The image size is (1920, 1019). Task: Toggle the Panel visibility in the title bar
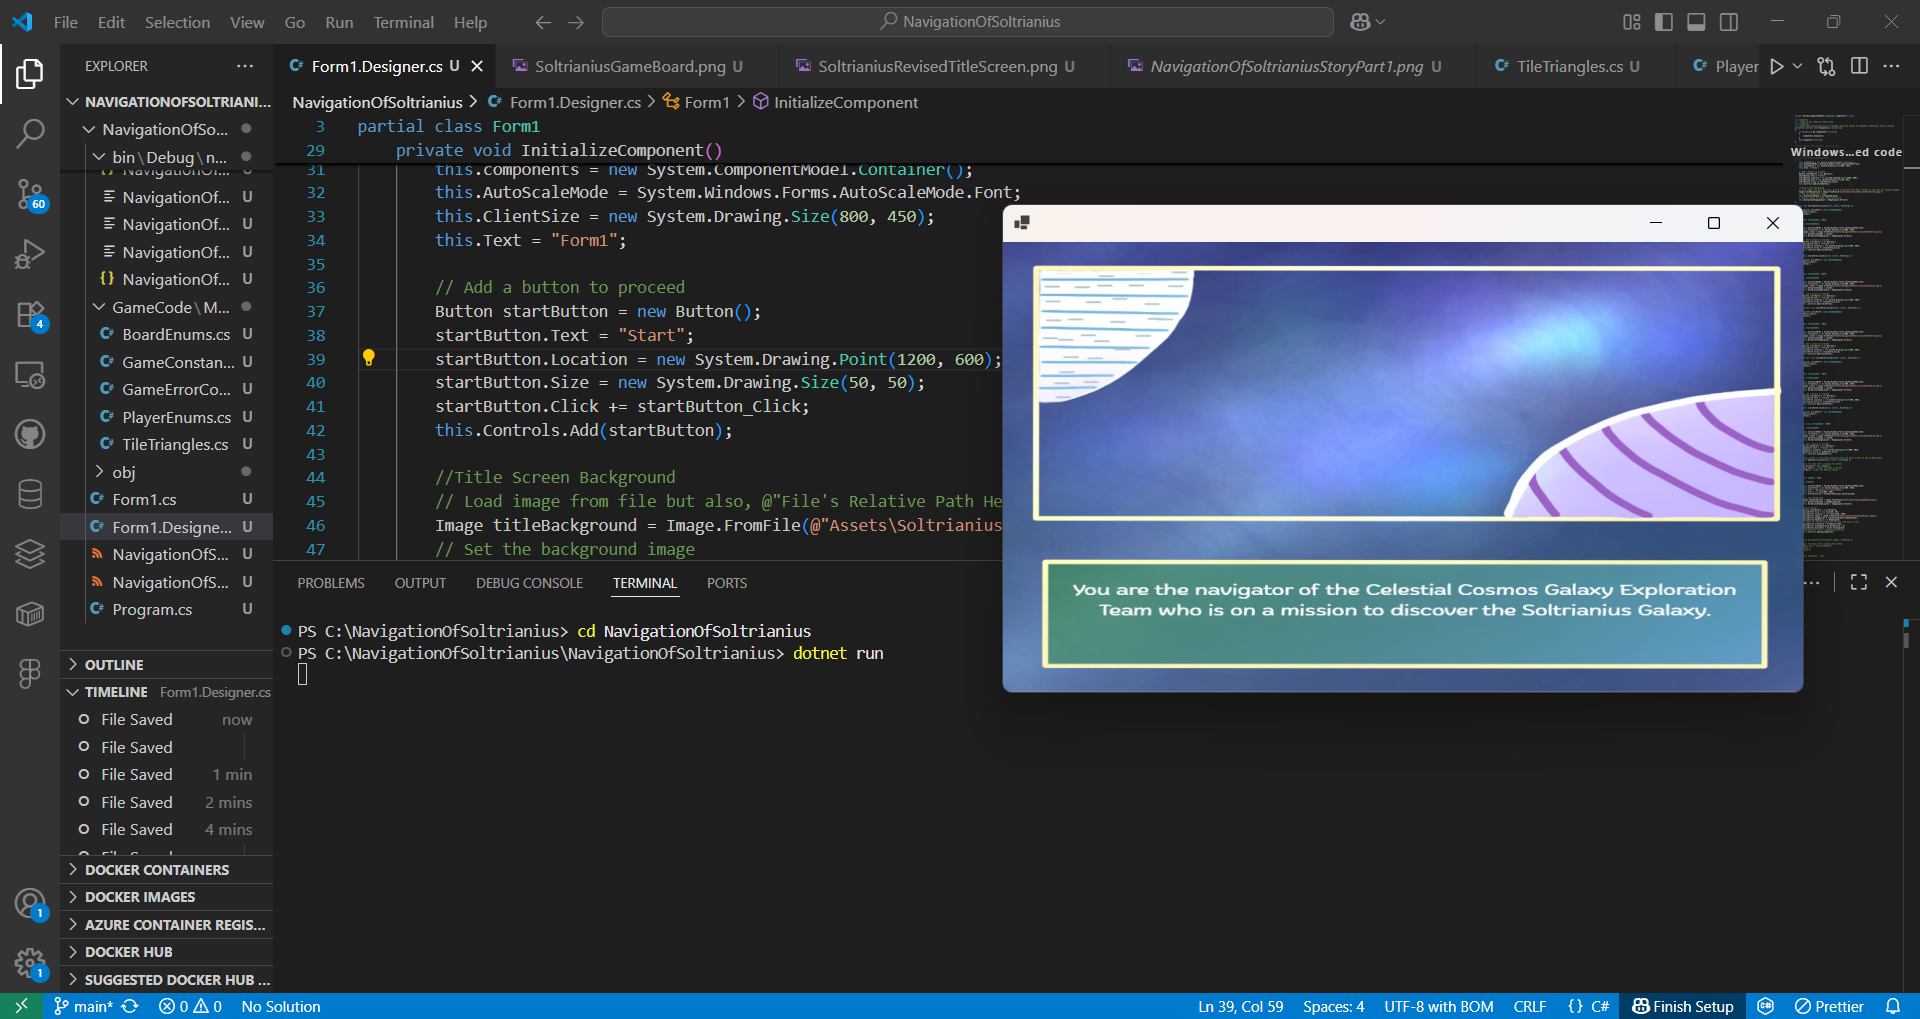pos(1696,21)
